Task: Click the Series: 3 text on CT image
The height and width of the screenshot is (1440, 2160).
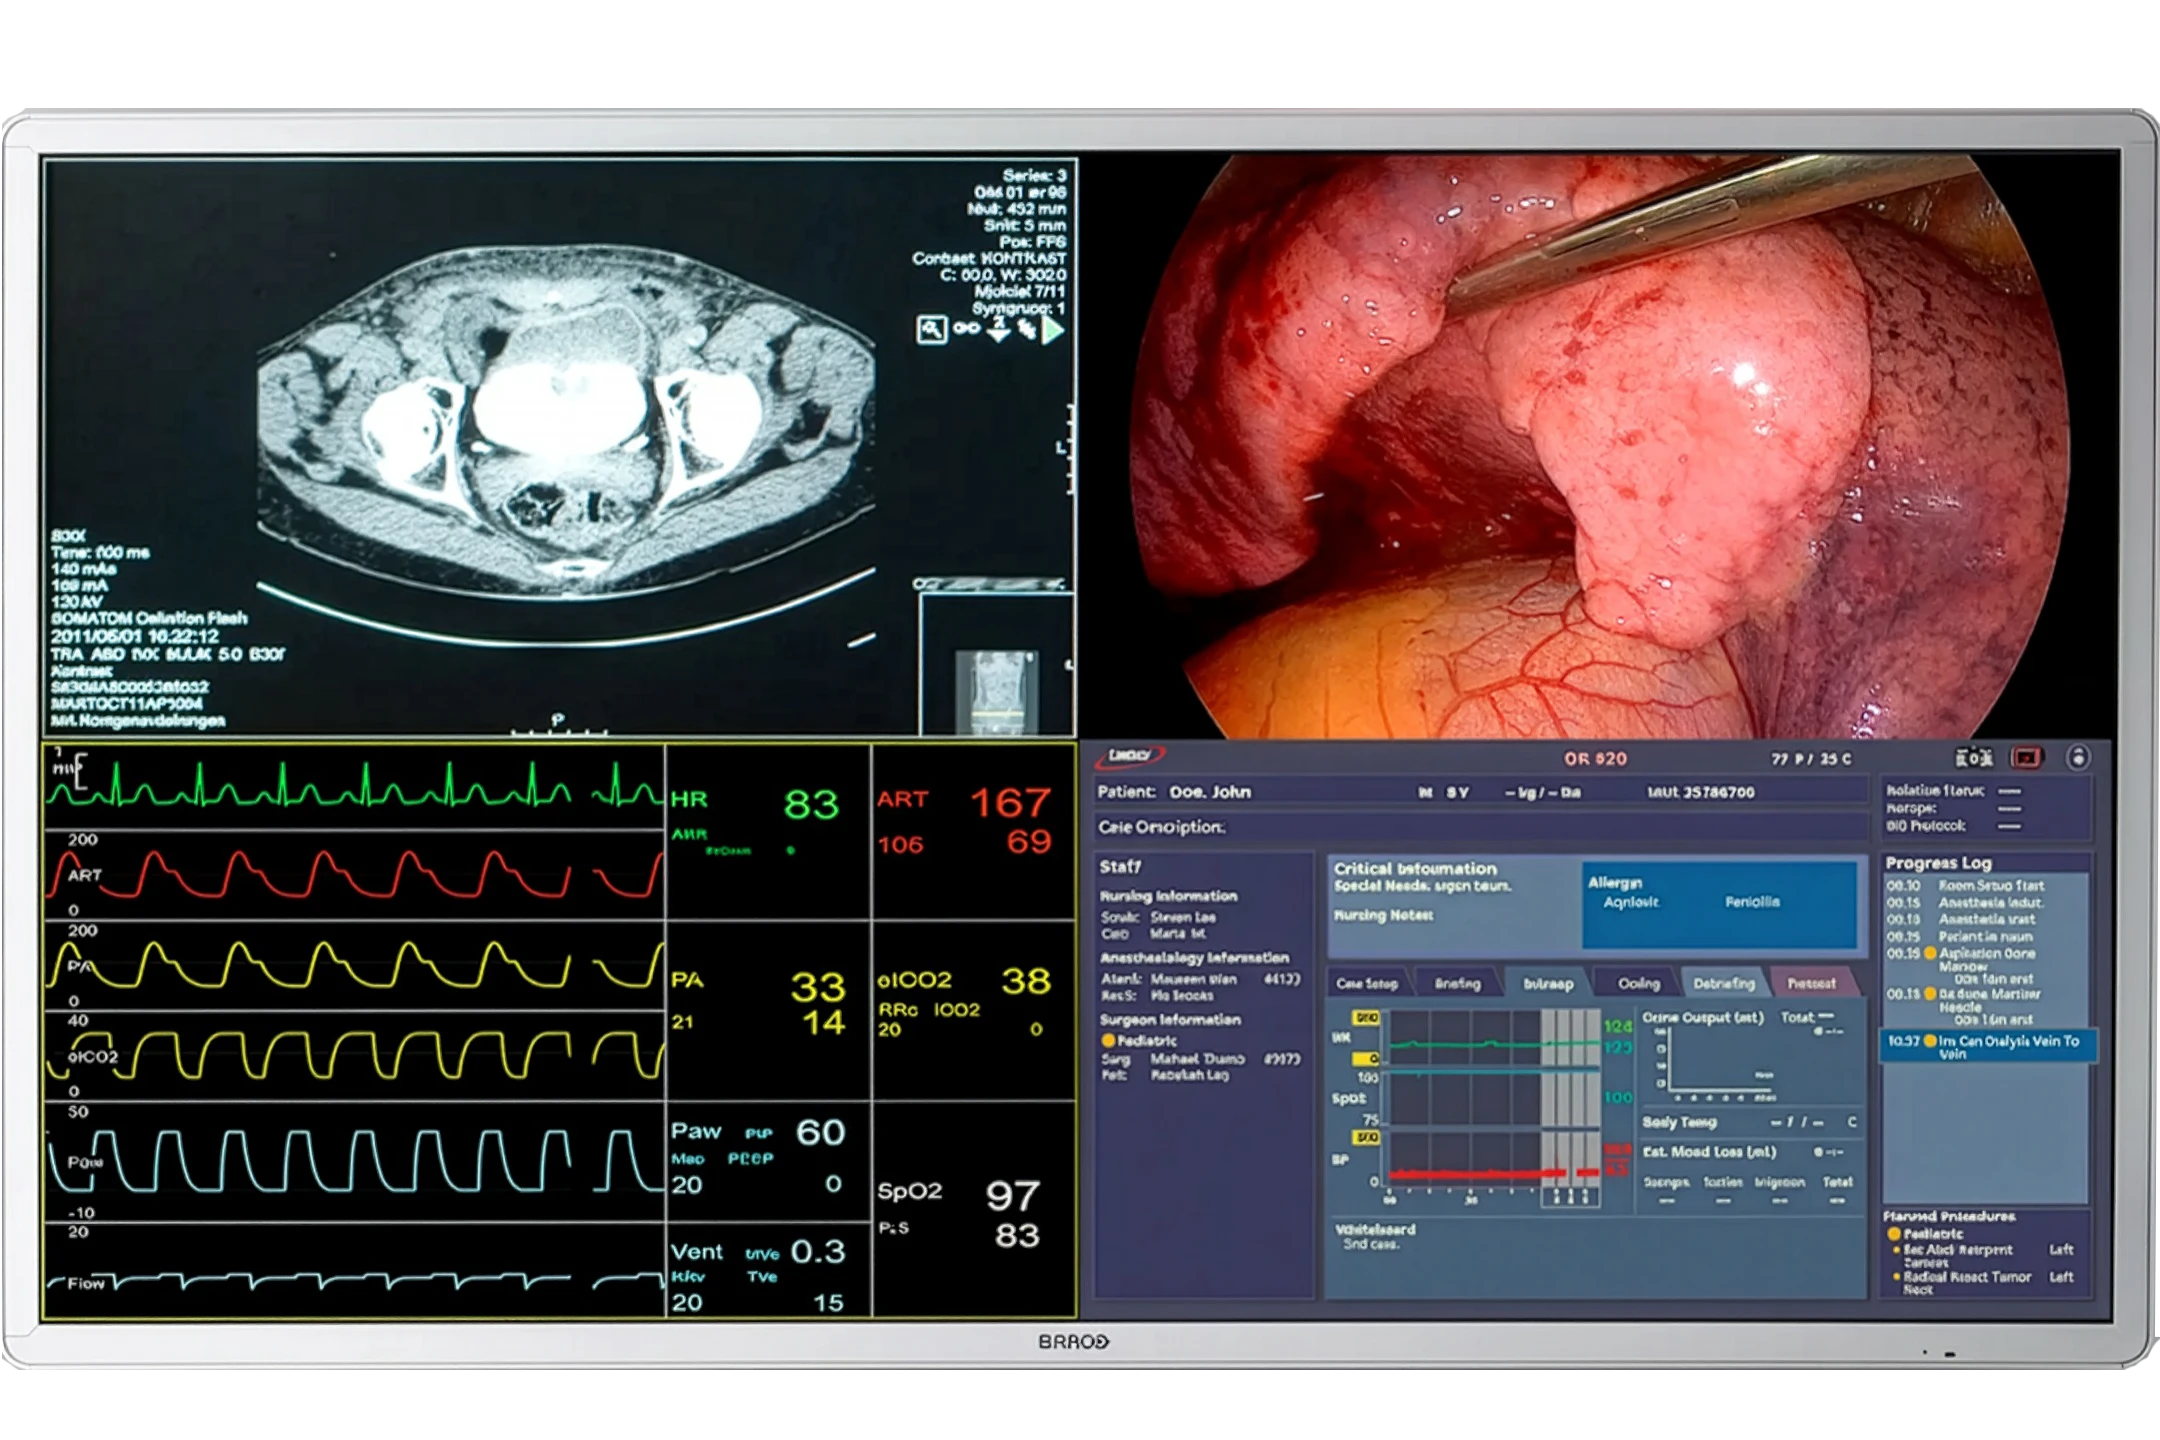Action: (x=1034, y=175)
